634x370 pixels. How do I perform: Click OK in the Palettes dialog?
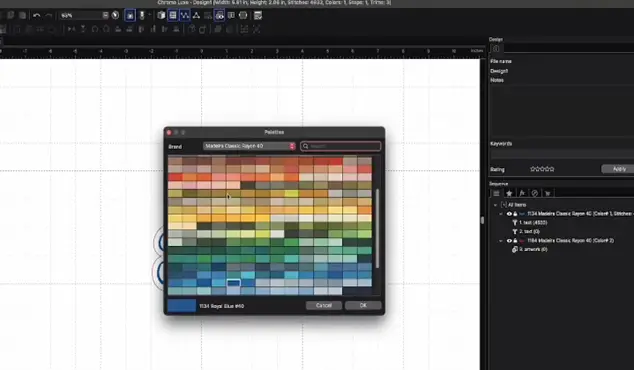click(x=363, y=306)
